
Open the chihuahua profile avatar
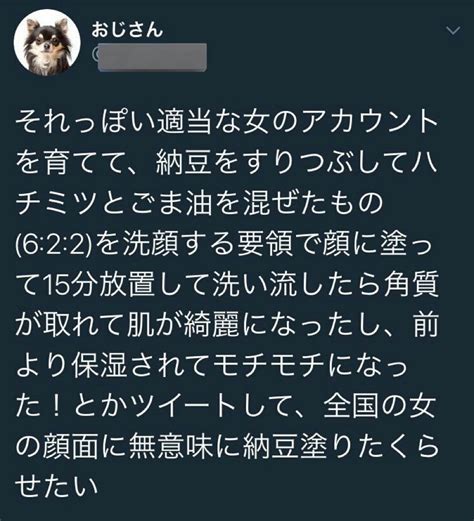pyautogui.click(x=47, y=43)
